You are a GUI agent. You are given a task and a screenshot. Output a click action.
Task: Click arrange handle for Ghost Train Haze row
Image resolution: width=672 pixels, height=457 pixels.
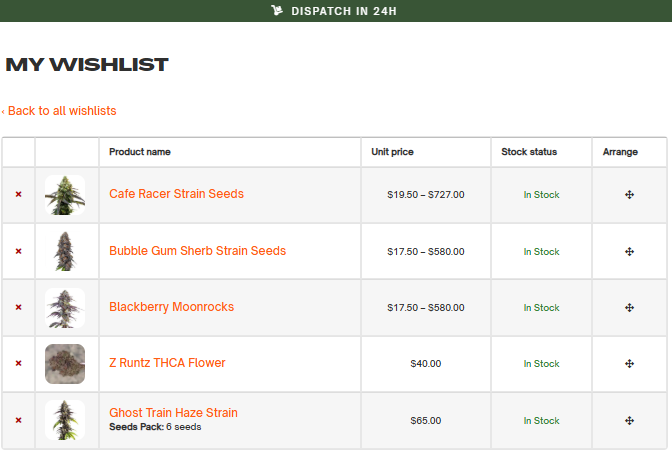629,421
